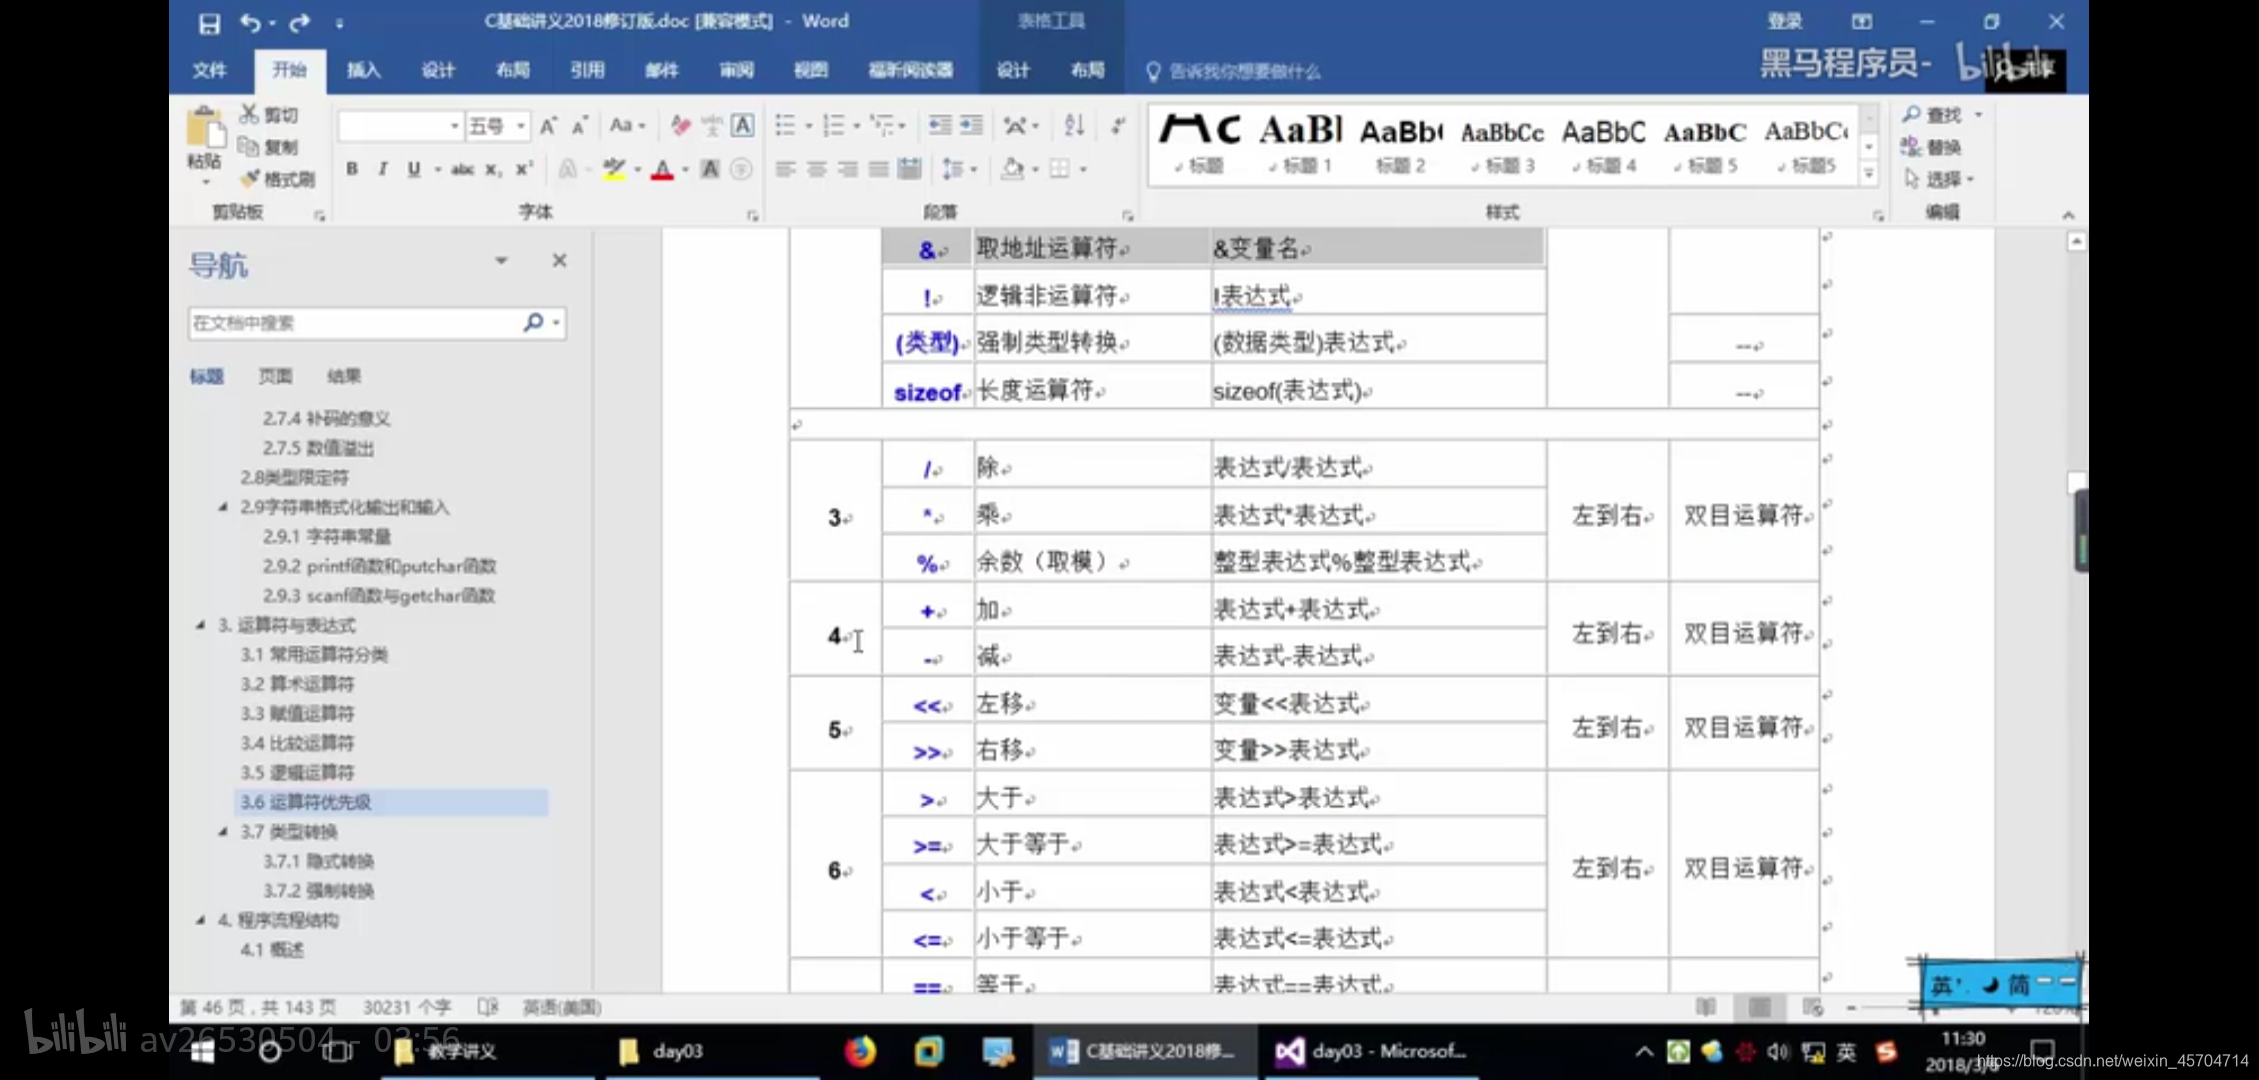Collapse the ribbon with the up arrow
Screen dimensions: 2259x1080
coord(2068,215)
